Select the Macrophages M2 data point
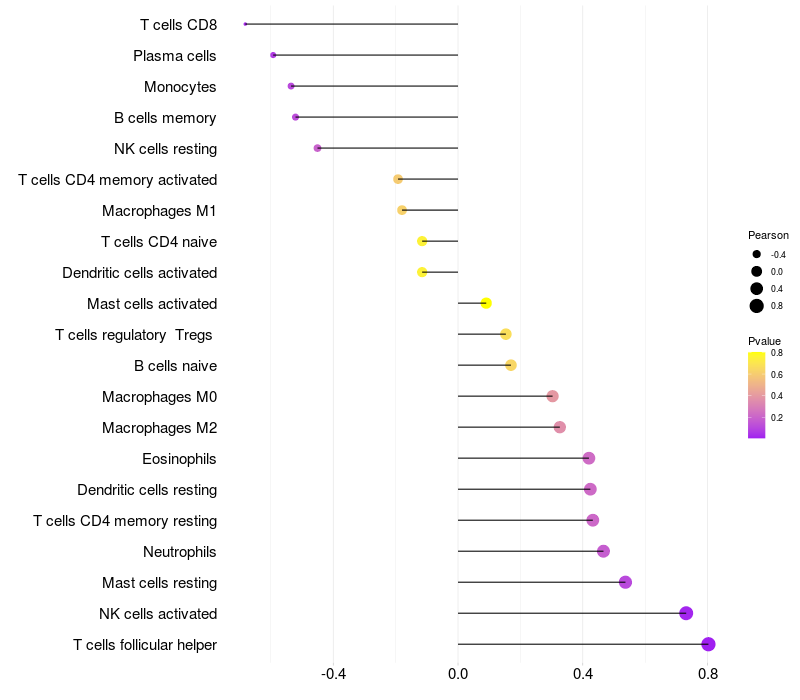The width and height of the screenshot is (800, 700). pos(559,427)
